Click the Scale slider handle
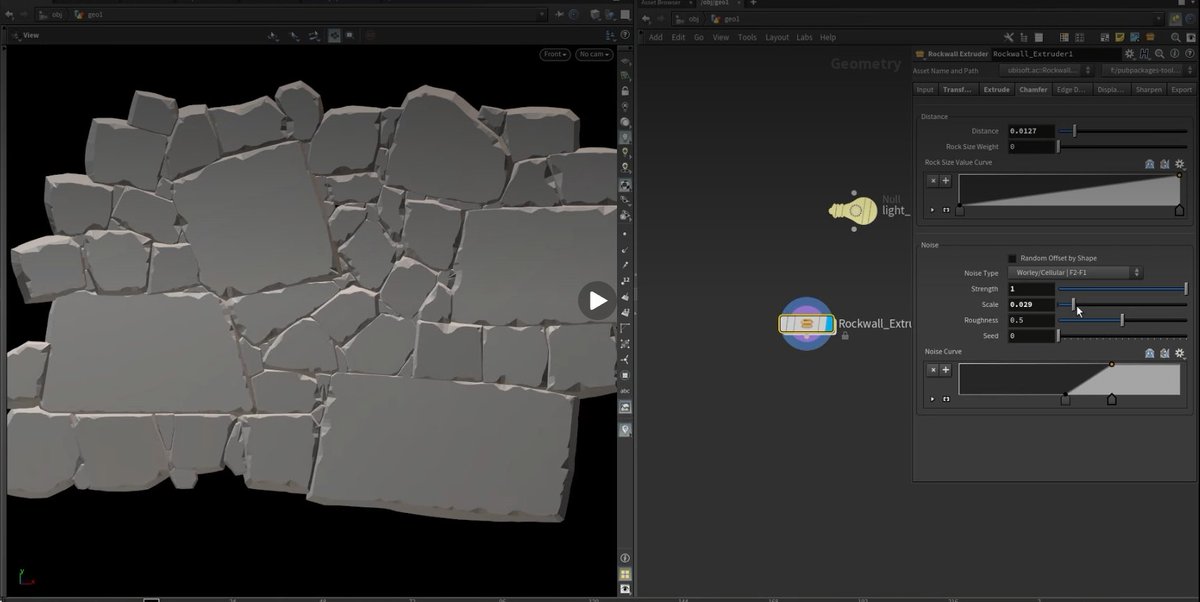The height and width of the screenshot is (602, 1200). coord(1074,304)
